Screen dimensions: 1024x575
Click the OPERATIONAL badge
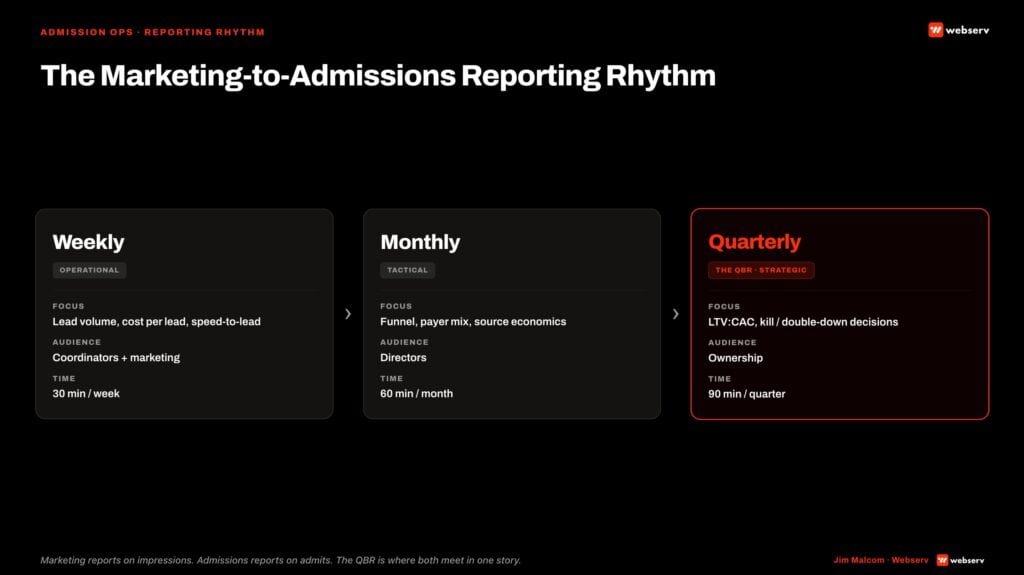coord(89,270)
